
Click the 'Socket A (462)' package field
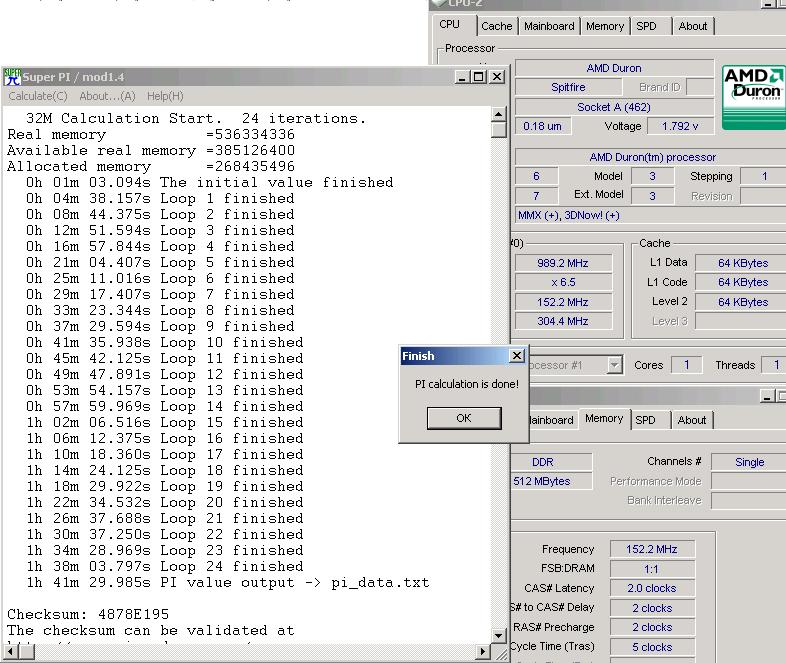(x=614, y=107)
